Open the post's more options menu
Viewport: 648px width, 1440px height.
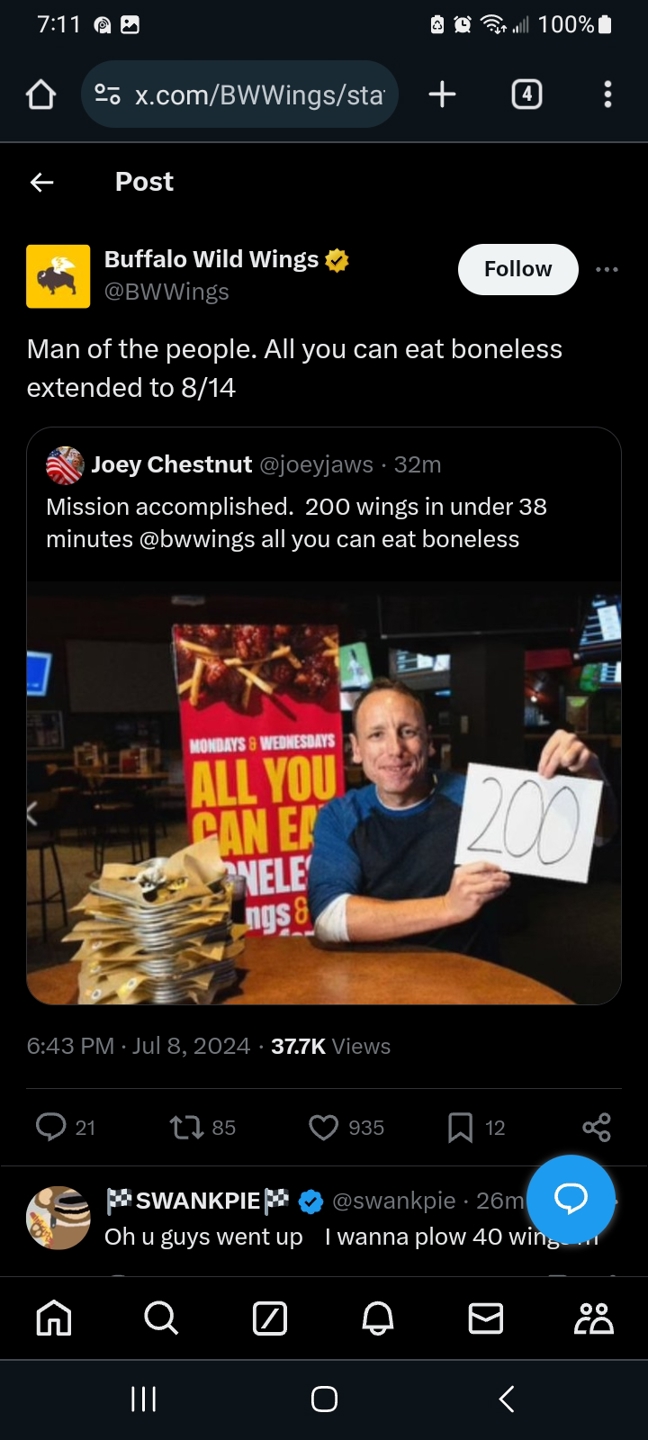[x=606, y=269]
